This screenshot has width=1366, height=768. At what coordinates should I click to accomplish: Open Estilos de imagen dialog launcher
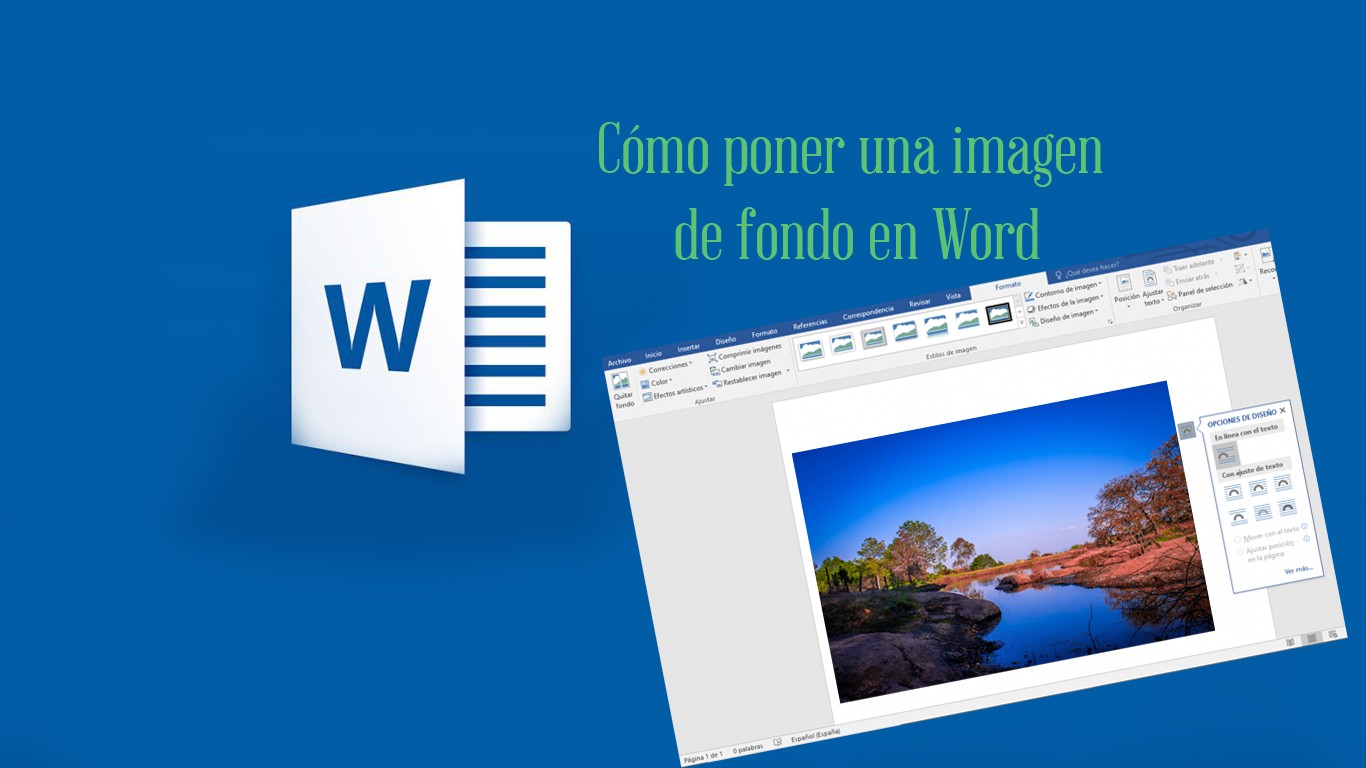coord(1110,322)
